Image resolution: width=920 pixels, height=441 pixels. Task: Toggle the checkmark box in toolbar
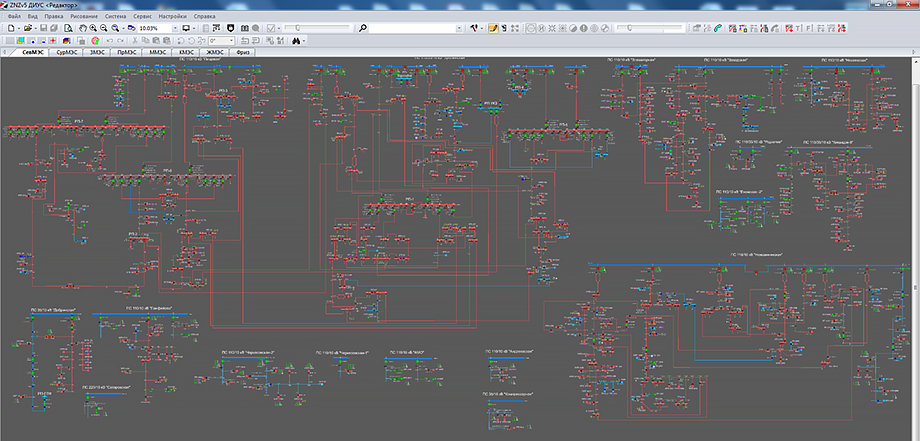click(x=271, y=28)
